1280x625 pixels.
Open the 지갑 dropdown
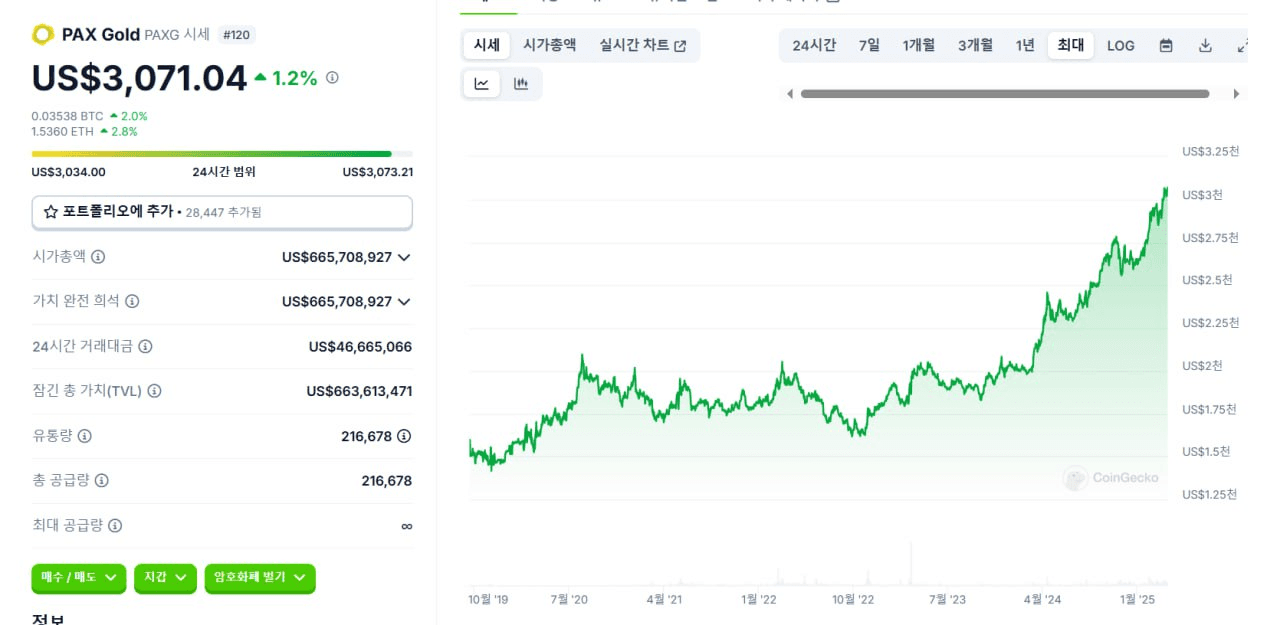click(165, 577)
